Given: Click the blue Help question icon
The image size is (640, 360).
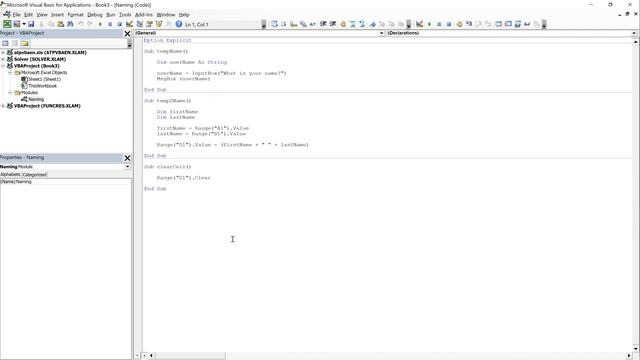Looking at the screenshot, I should (x=179, y=24).
